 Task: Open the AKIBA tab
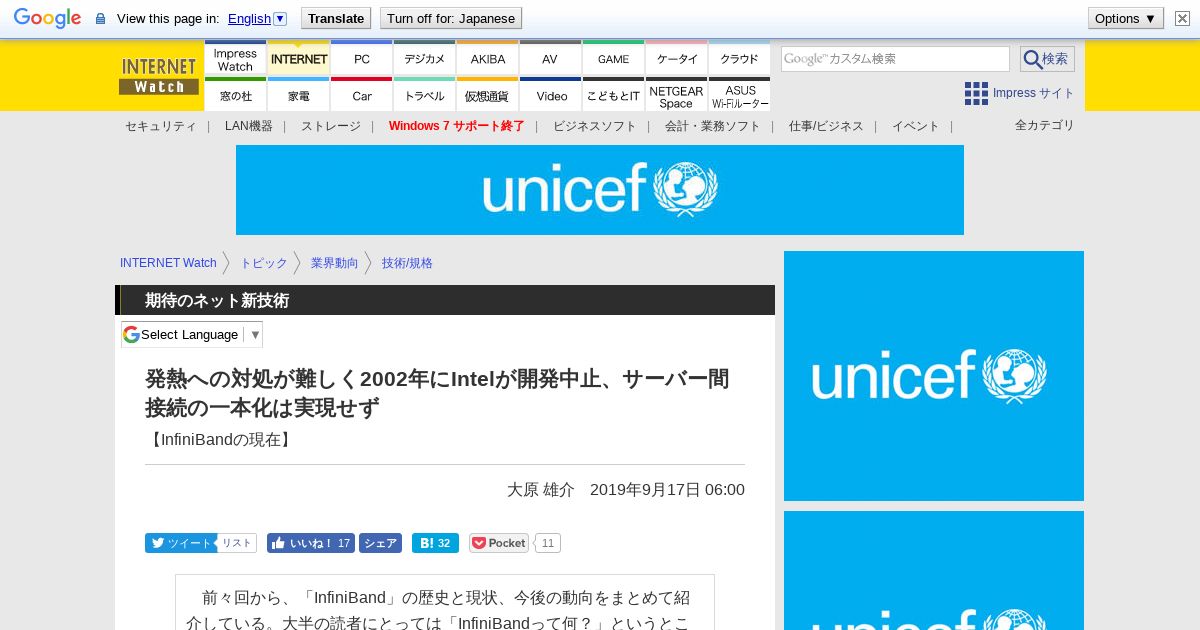(487, 60)
